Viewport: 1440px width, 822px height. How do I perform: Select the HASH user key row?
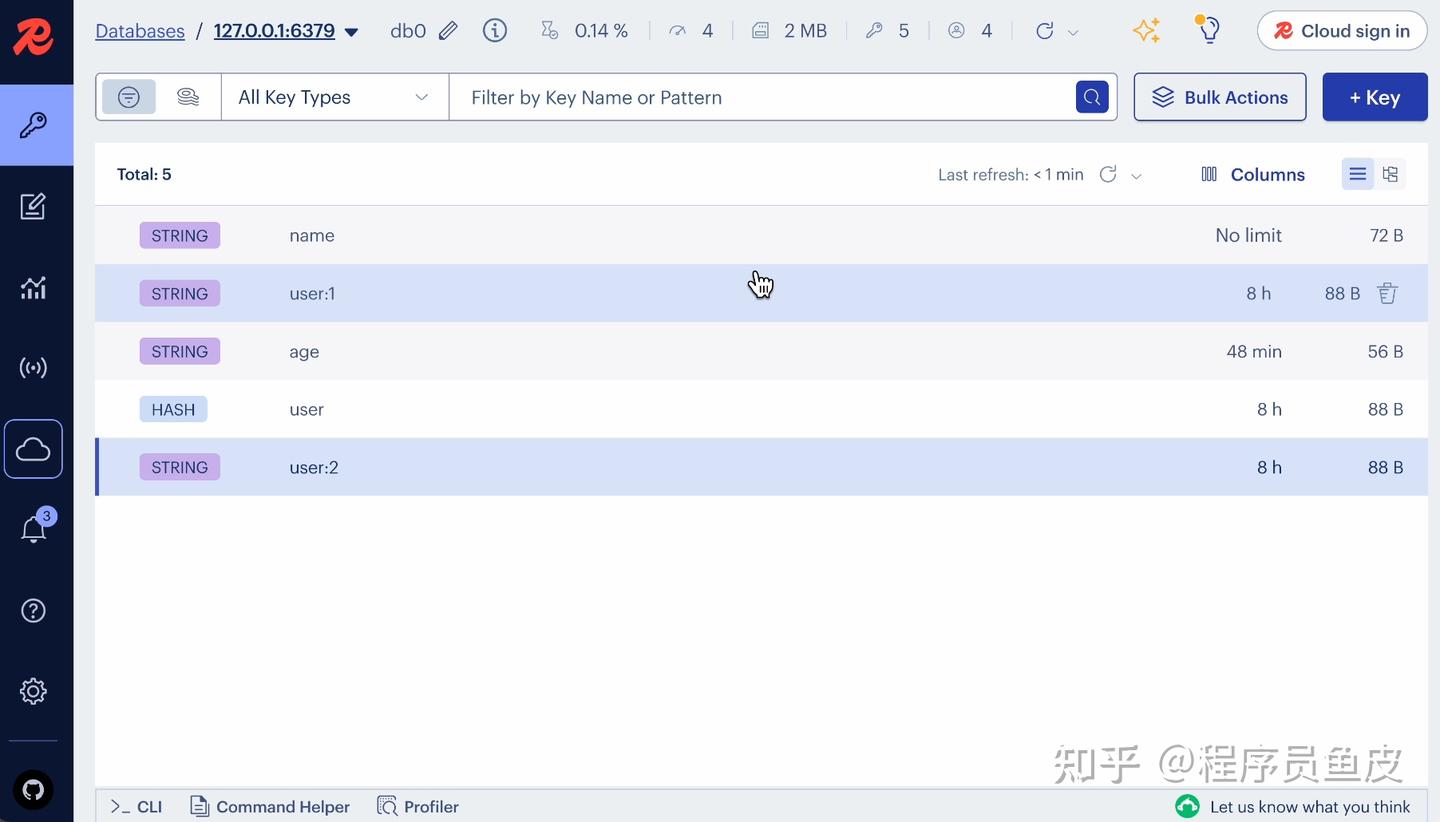[761, 409]
